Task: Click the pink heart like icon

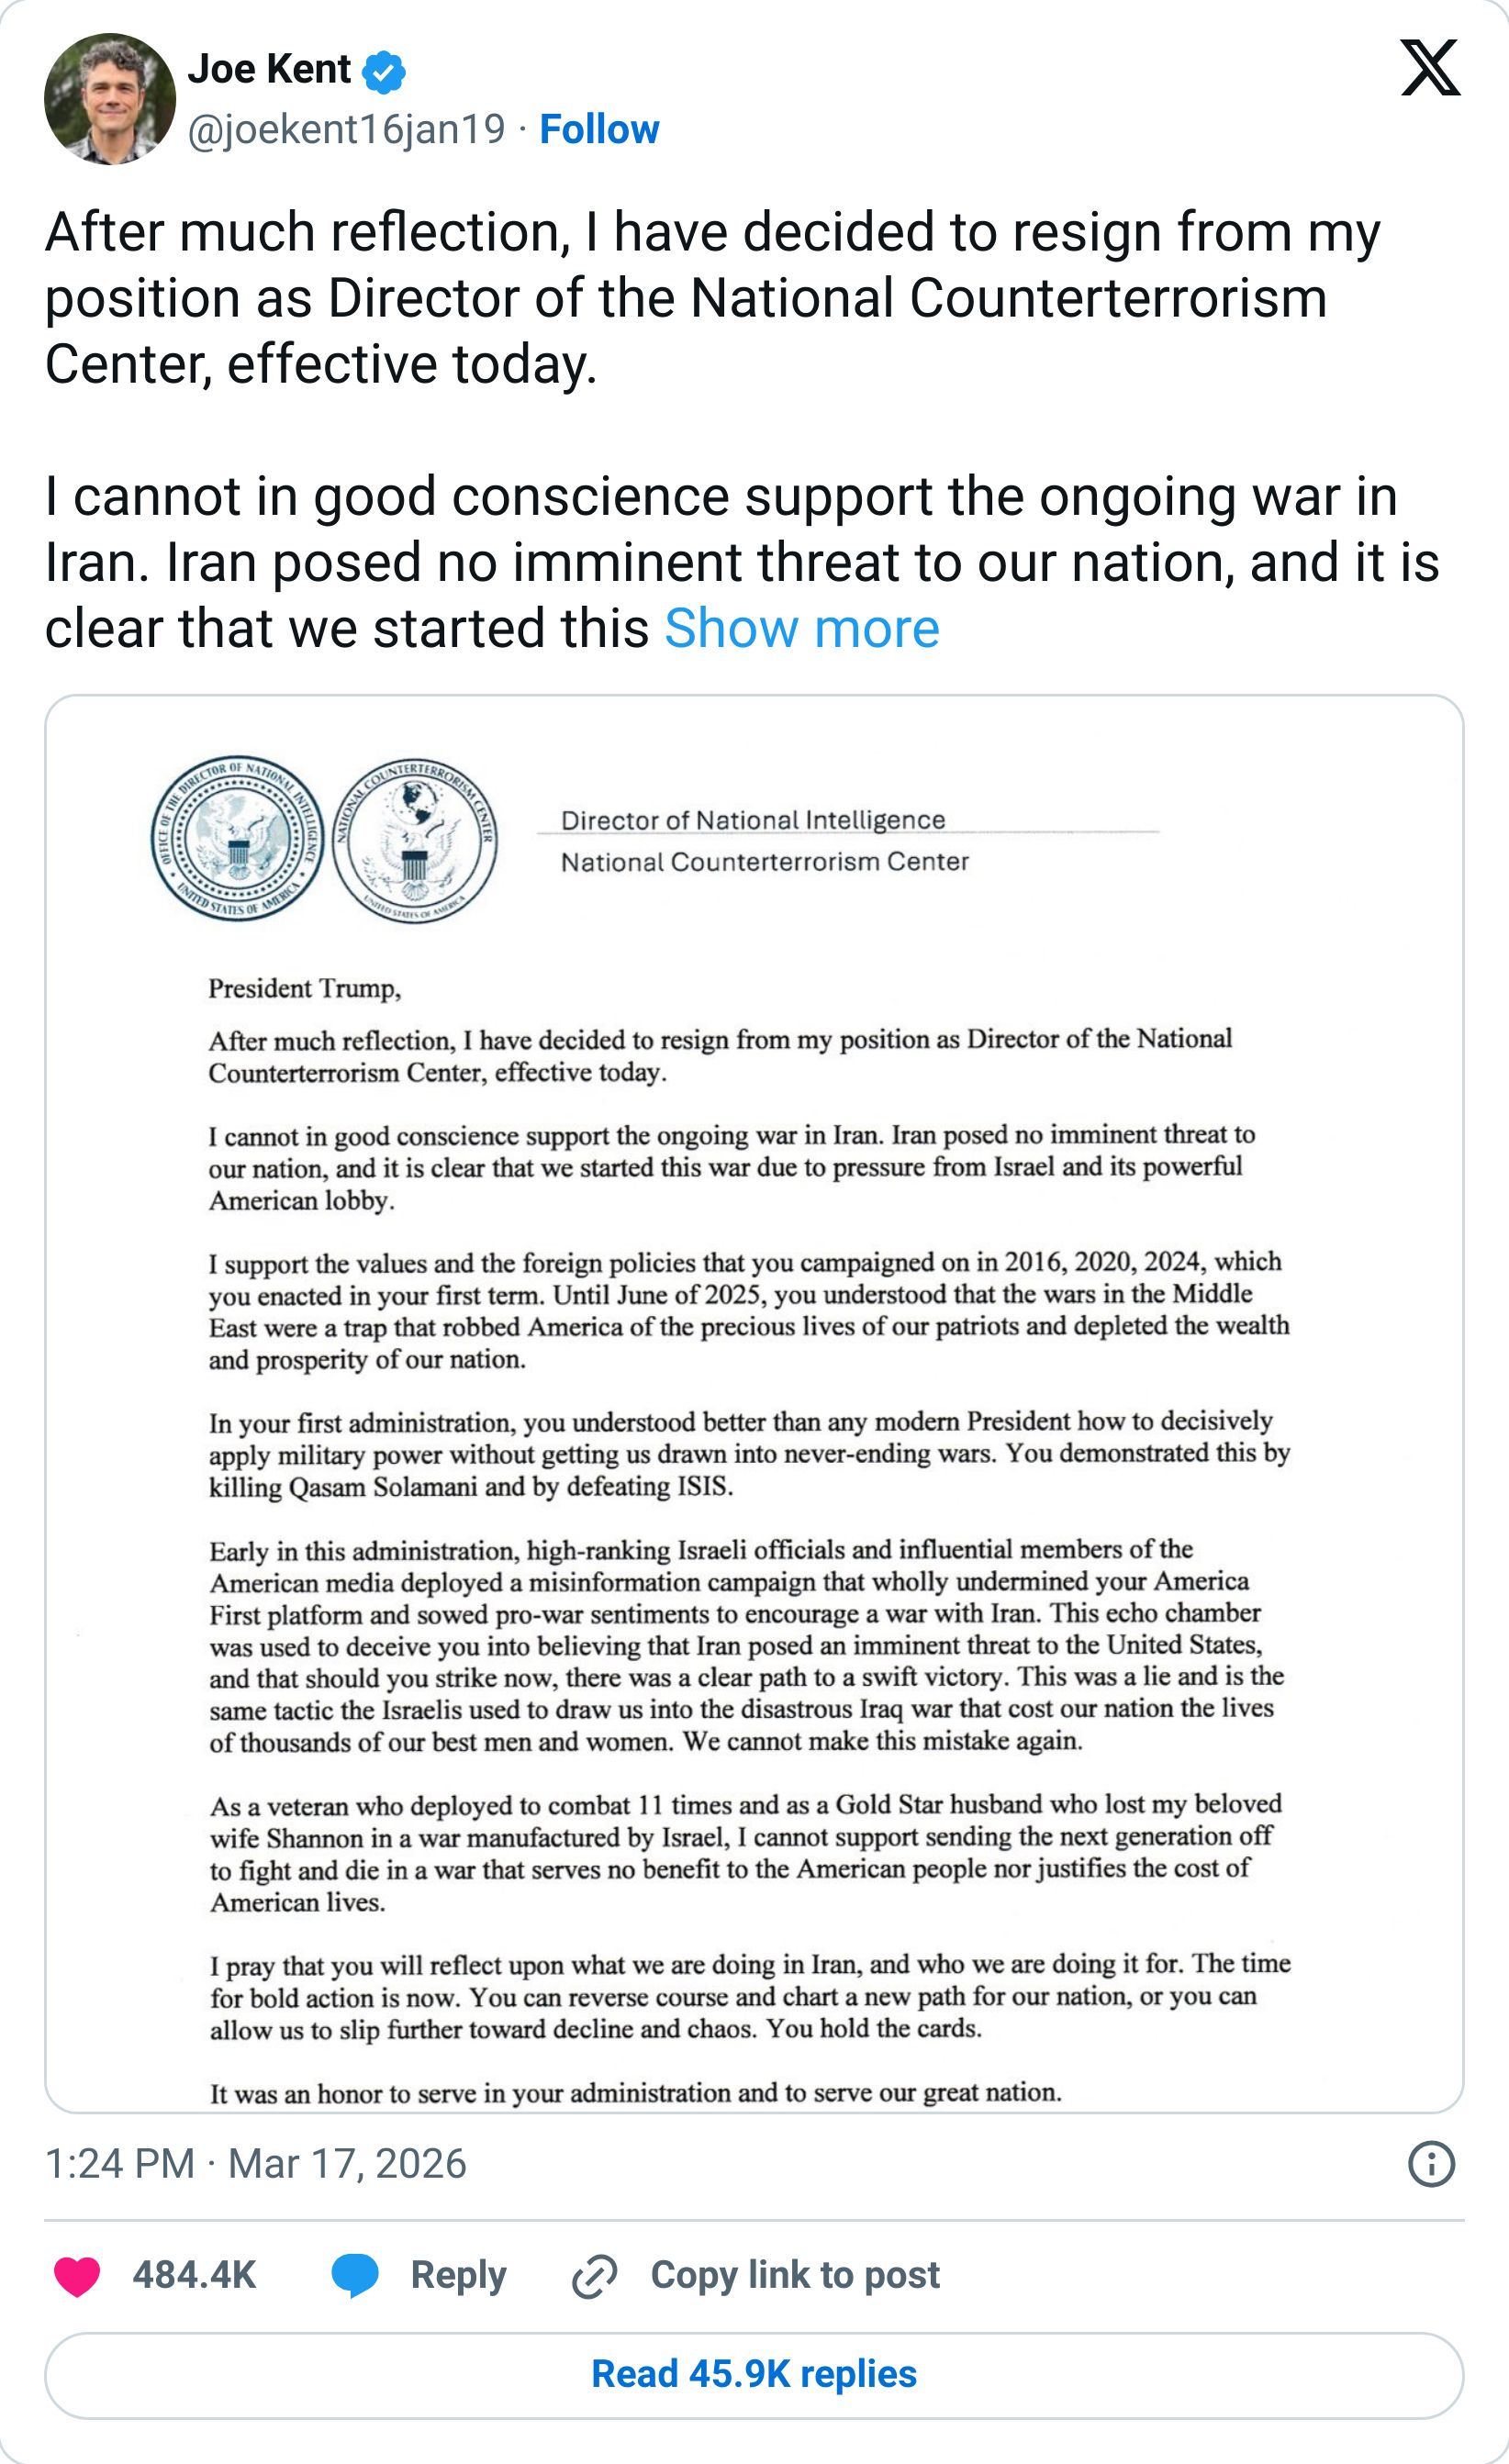Action: point(77,2276)
